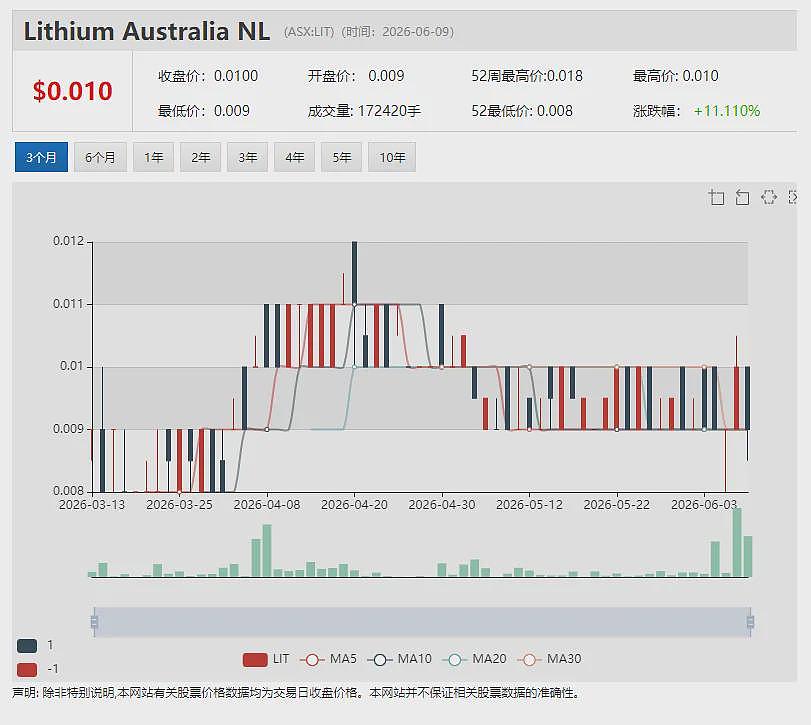
Task: Click the tall candlestick reaching 0.012
Action: coord(355,273)
